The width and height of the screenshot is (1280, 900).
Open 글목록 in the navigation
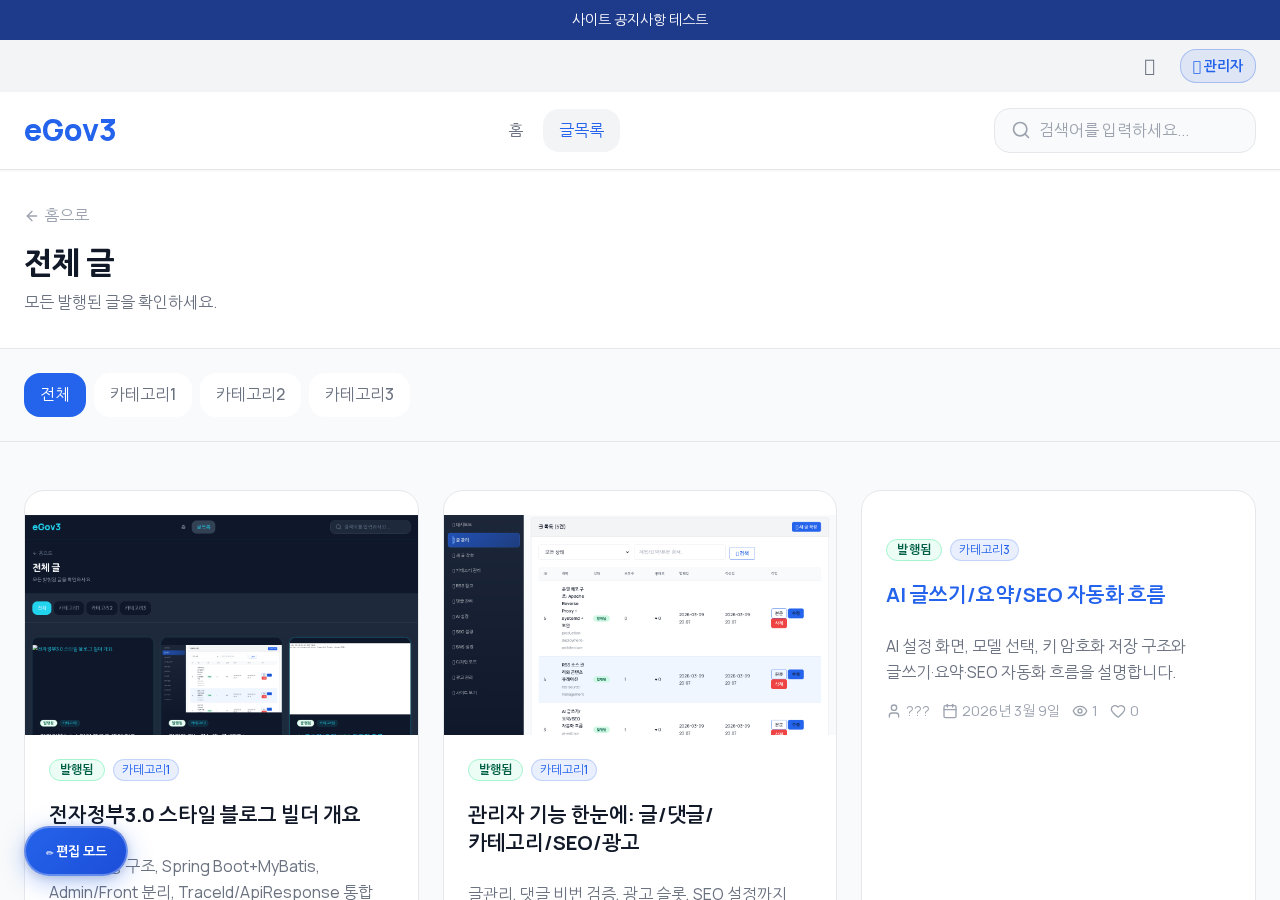pos(581,130)
